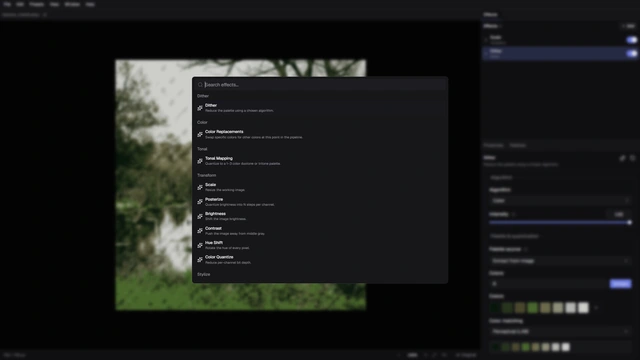Select the darkest green-black palette swatch

point(495,307)
